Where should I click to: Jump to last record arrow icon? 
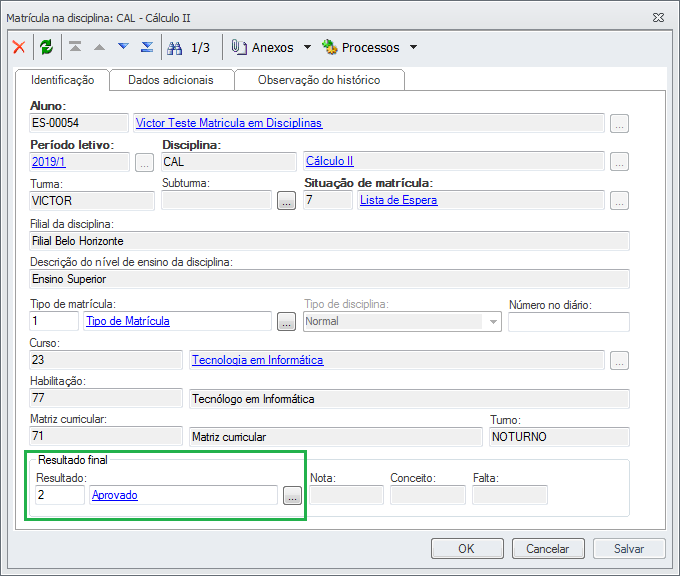click(x=147, y=46)
